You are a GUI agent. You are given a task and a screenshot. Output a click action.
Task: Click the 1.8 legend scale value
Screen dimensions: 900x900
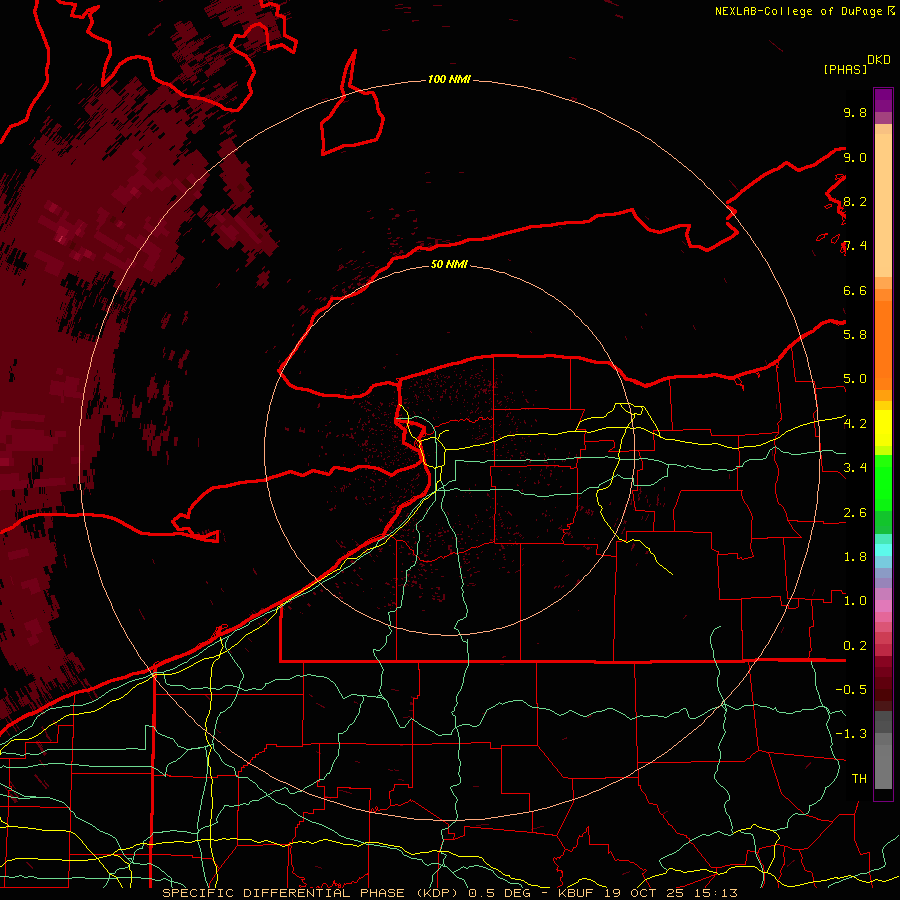(855, 557)
